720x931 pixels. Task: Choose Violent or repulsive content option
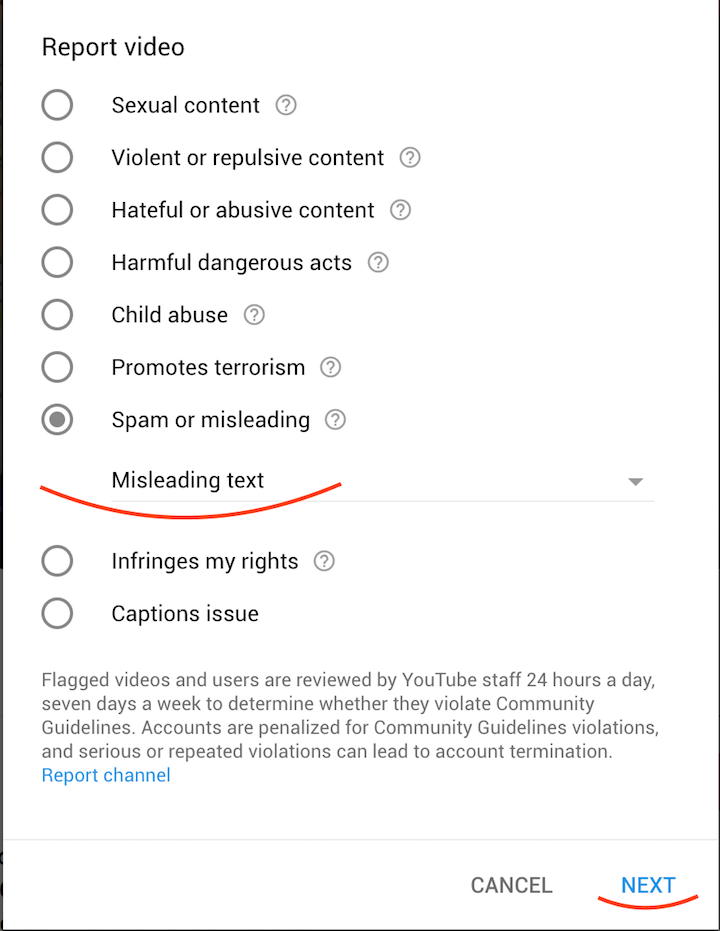point(57,158)
